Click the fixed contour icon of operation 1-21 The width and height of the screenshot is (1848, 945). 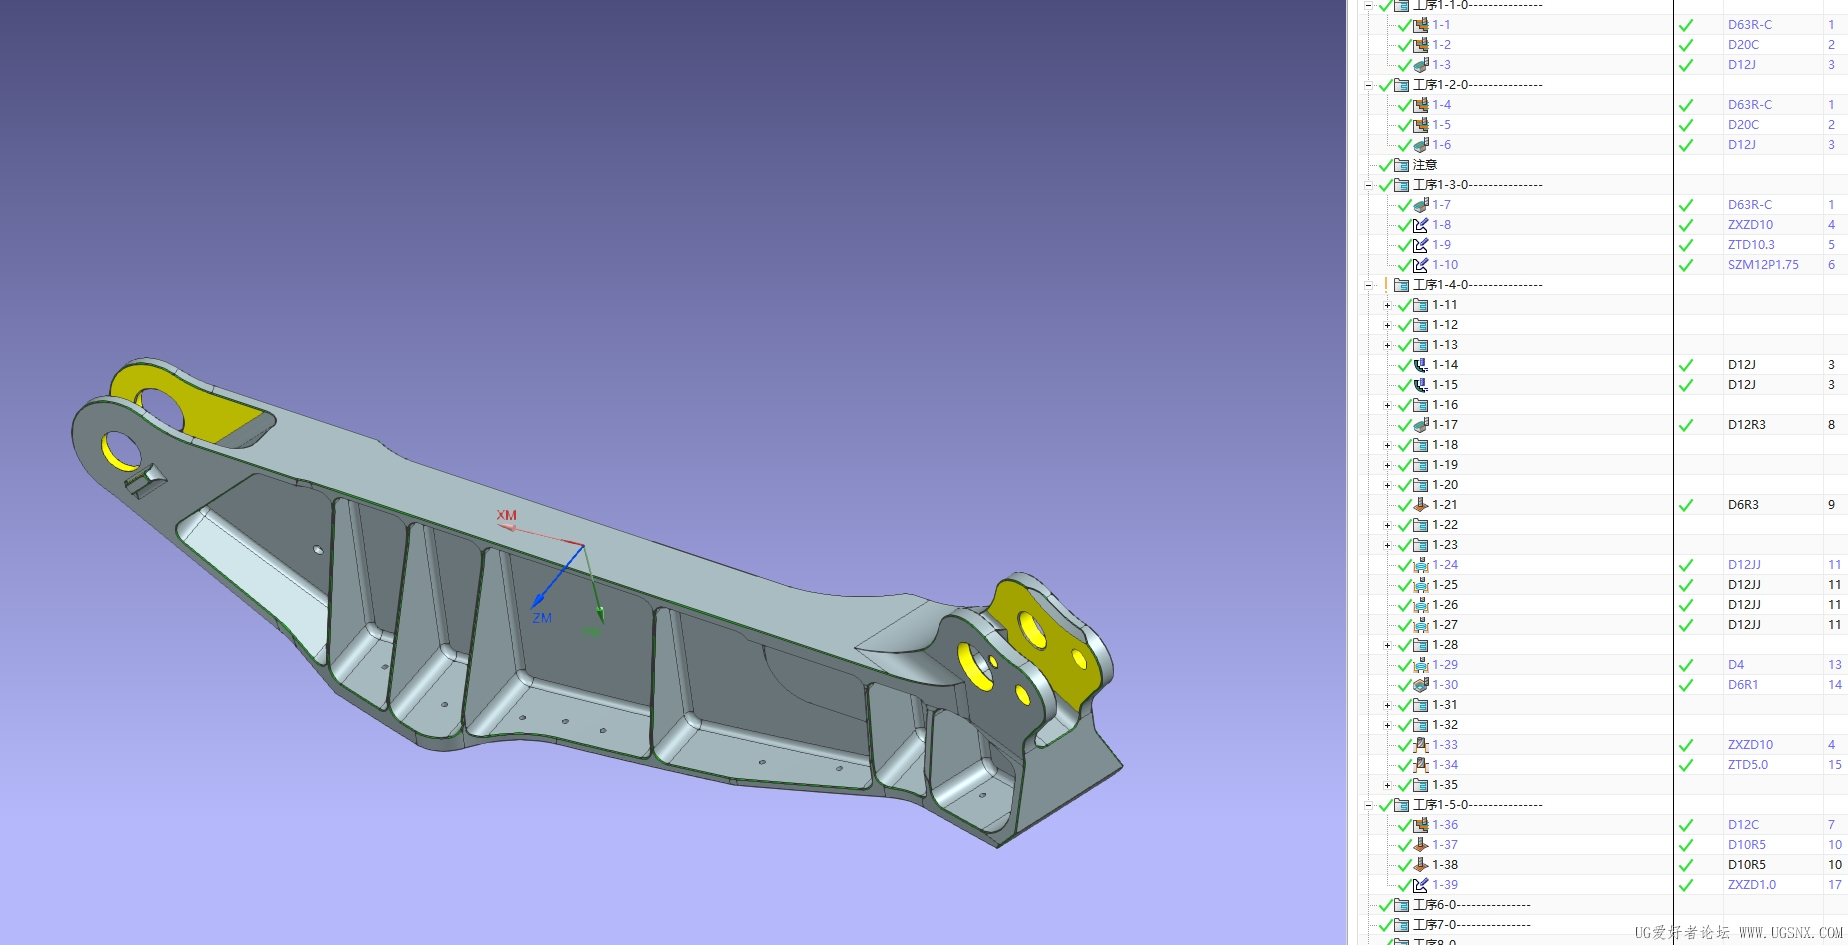coord(1420,505)
